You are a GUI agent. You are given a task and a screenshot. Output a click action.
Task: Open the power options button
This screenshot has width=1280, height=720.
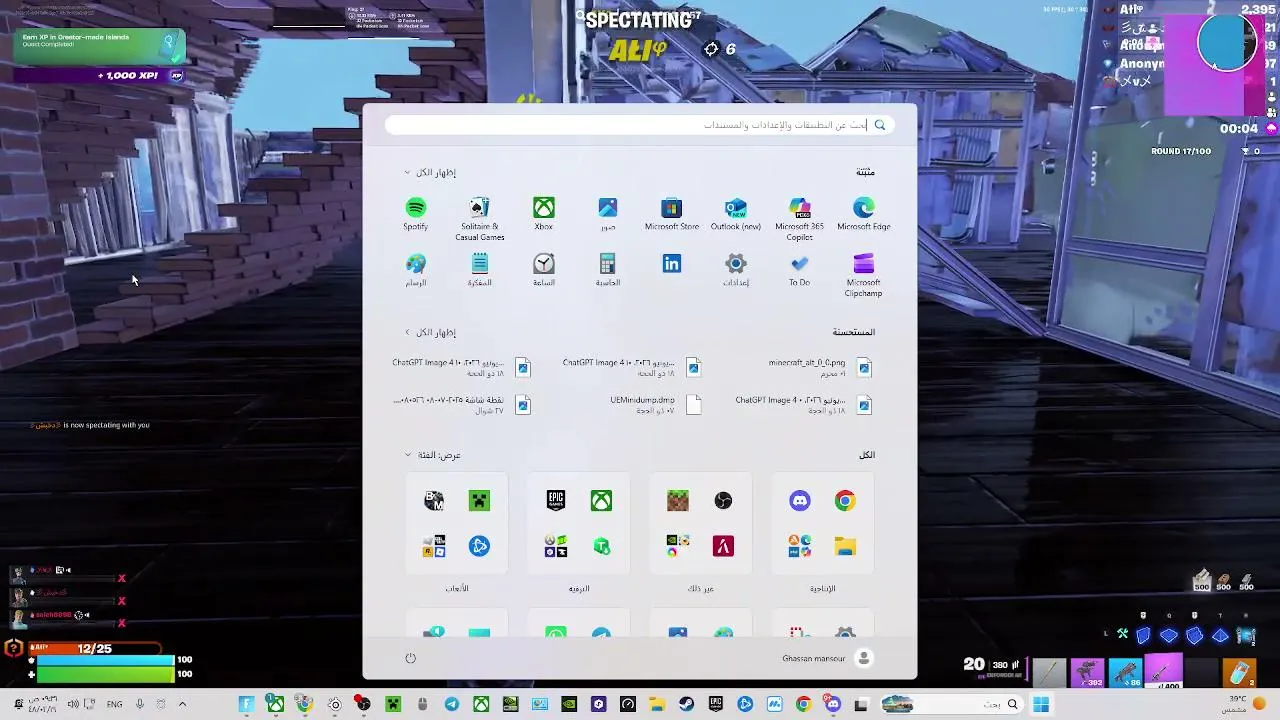click(x=410, y=658)
